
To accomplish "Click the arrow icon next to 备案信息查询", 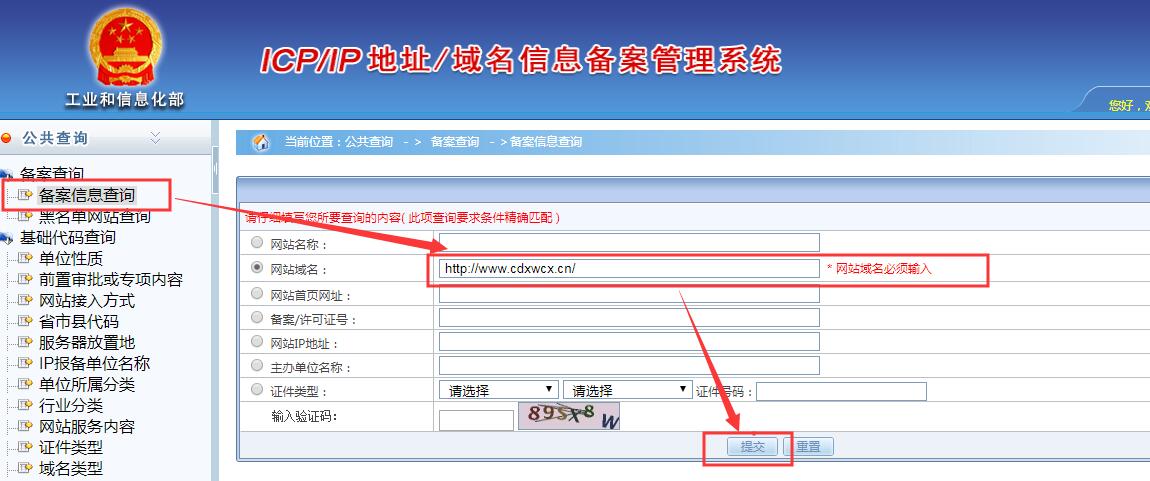I will pos(26,196).
